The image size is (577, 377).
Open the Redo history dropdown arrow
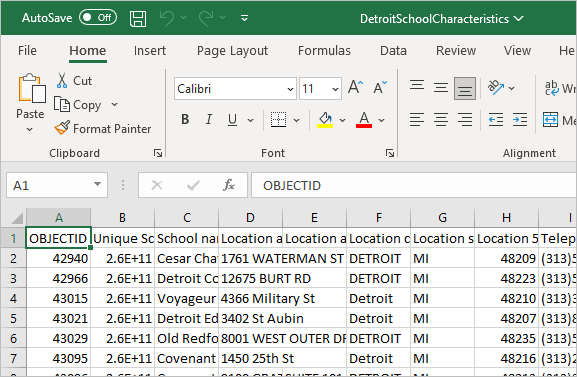tap(223, 17)
